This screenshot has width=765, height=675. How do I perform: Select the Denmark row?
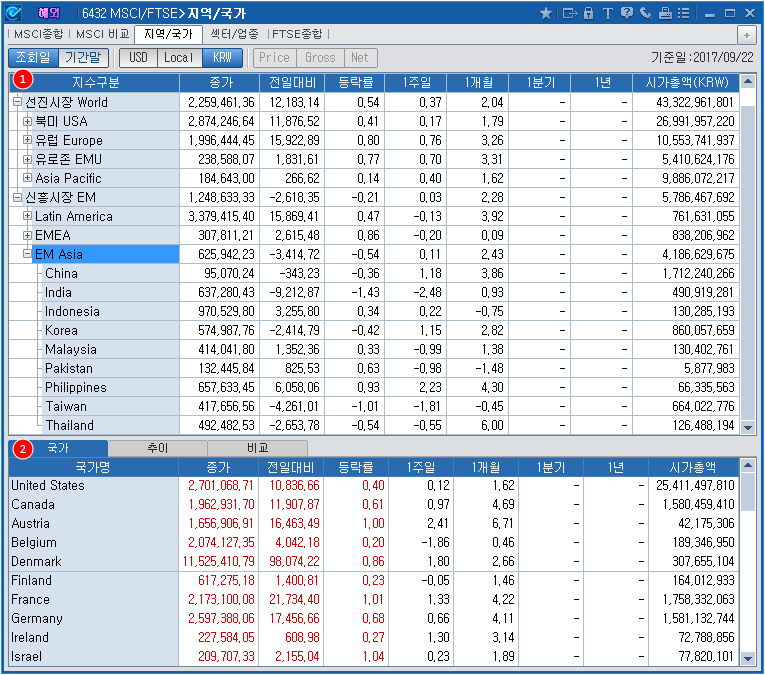[374, 561]
